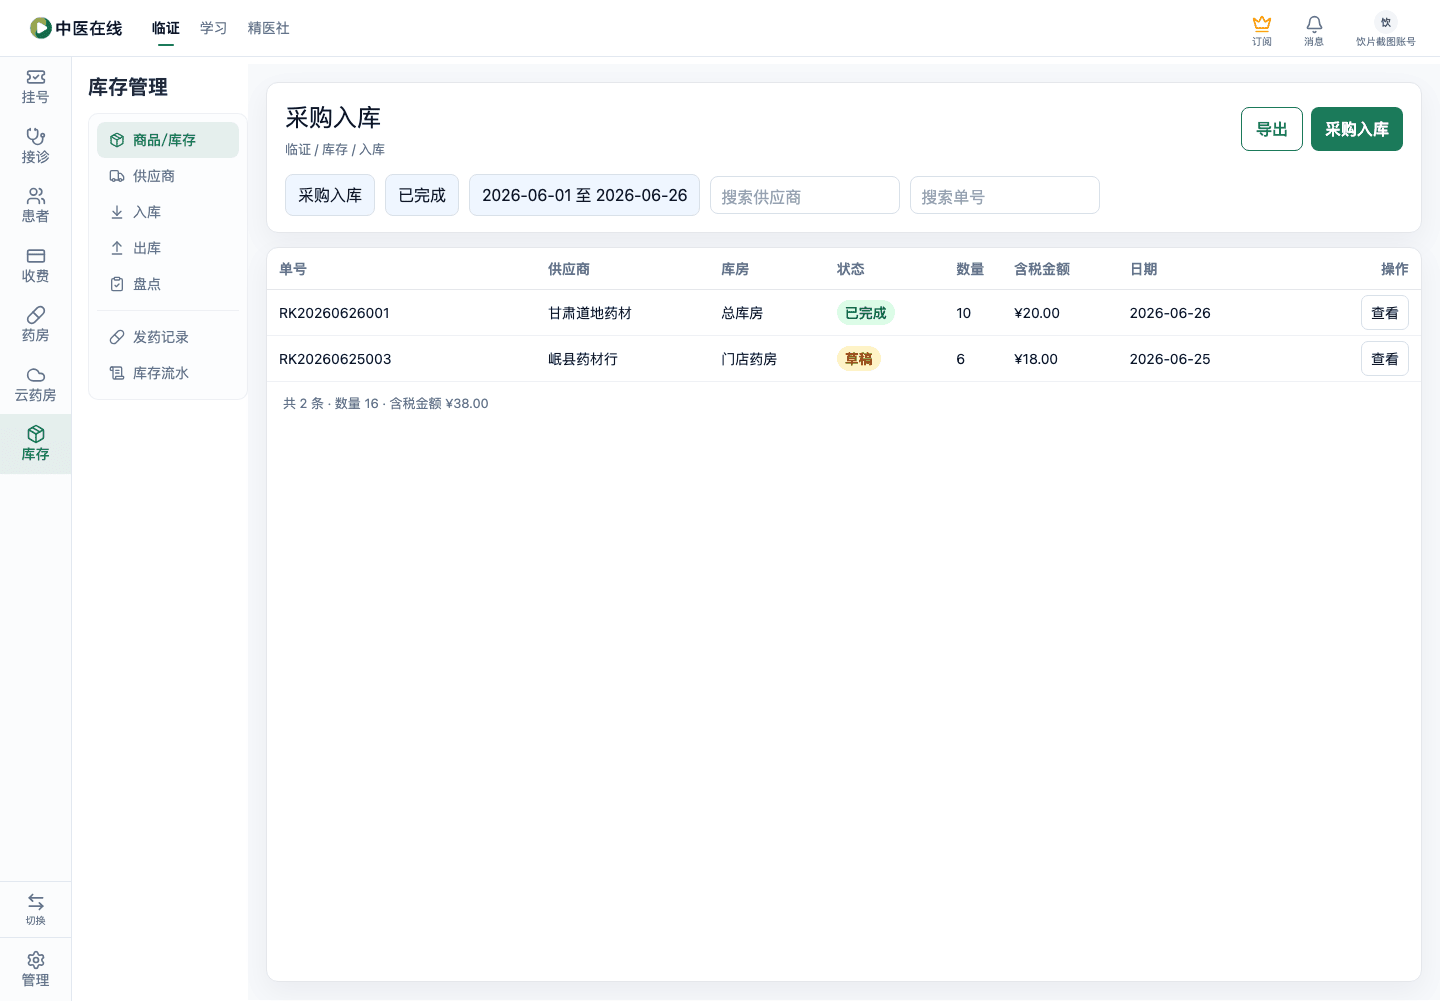Image resolution: width=1440 pixels, height=1001 pixels.
Task: Open 供应商 supplier menu item
Action: [168, 176]
